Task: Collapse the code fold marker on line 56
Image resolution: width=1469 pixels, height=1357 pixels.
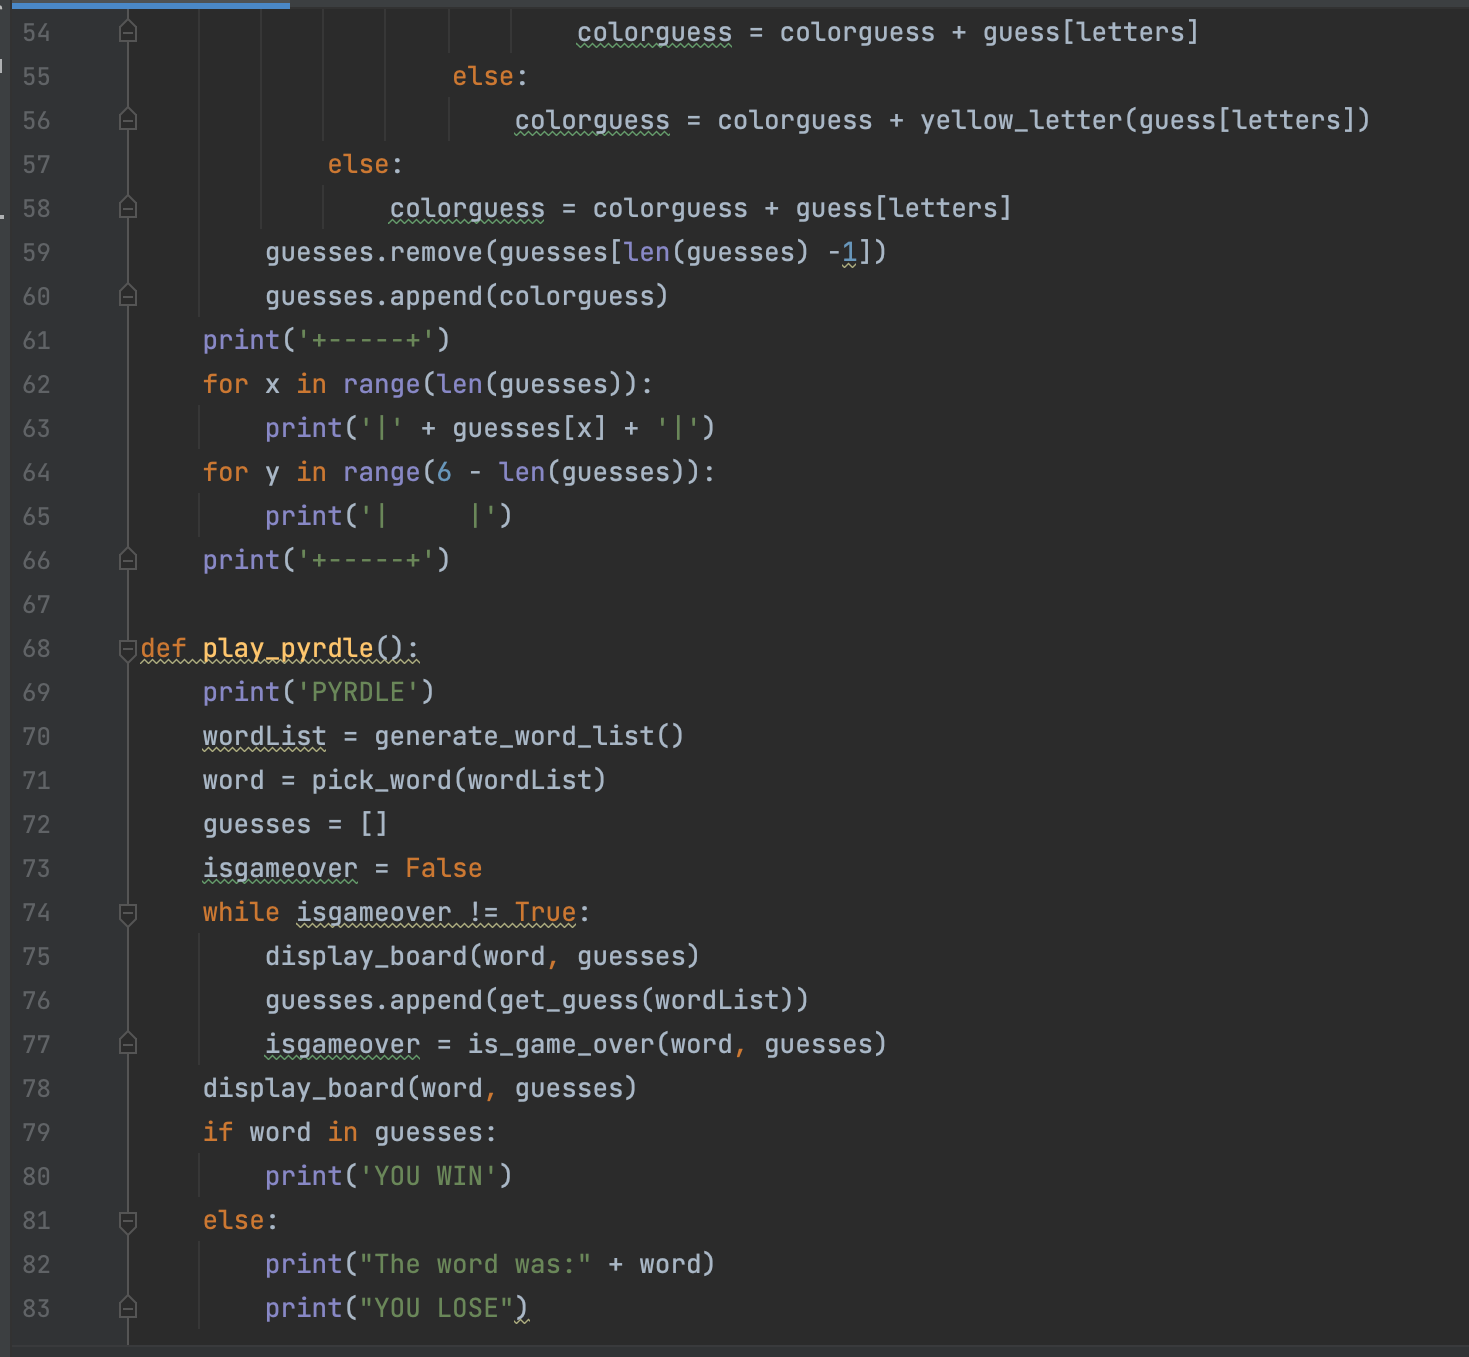Action: (x=127, y=120)
